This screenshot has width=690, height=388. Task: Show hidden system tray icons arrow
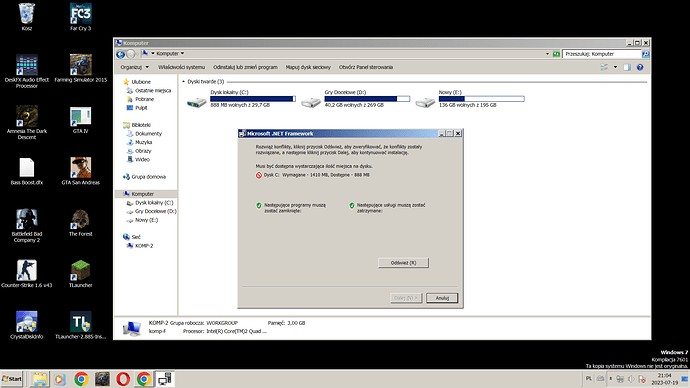click(610, 378)
